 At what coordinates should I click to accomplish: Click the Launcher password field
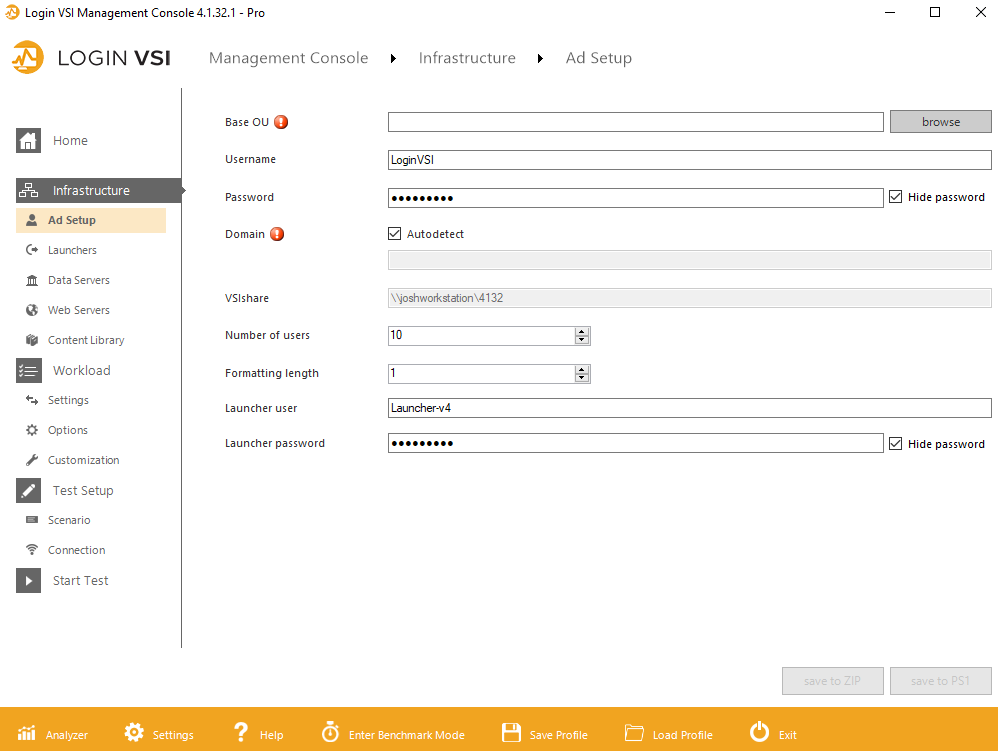pyautogui.click(x=635, y=443)
